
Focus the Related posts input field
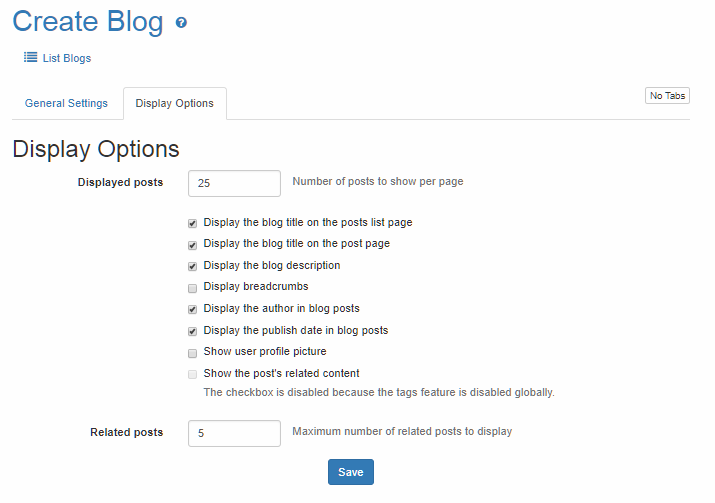234,433
